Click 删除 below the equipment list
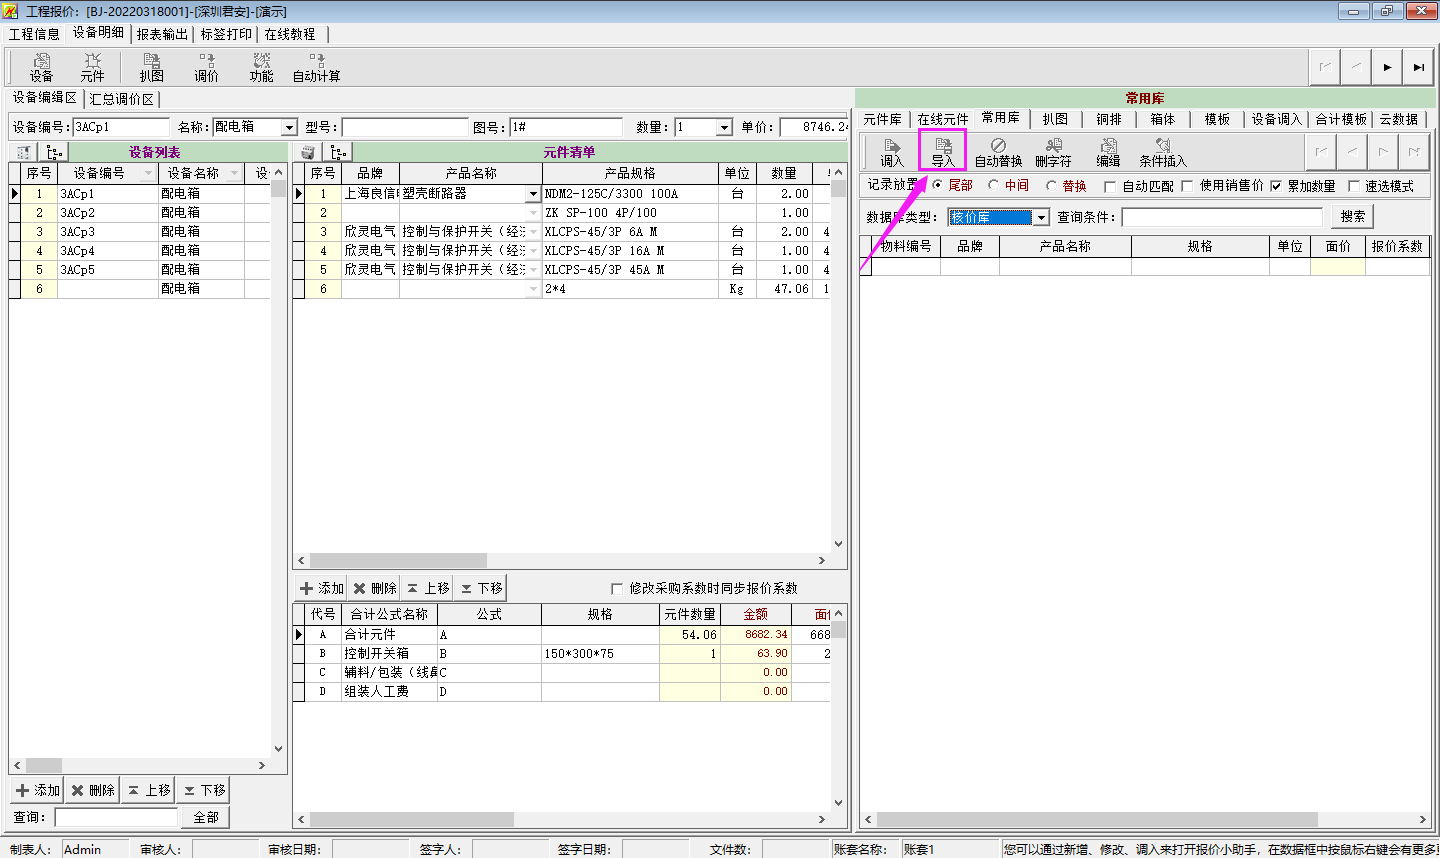Screen dimensions: 1440x858 tap(93, 790)
